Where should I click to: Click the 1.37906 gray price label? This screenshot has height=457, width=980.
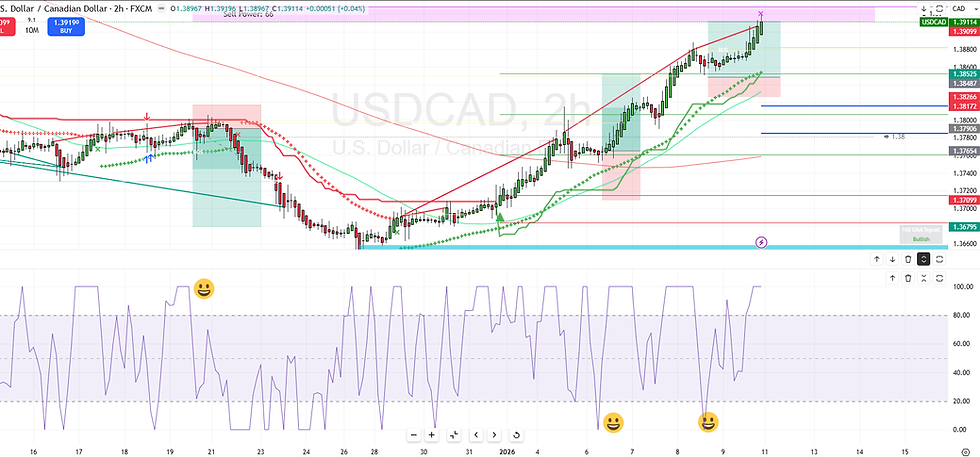[x=963, y=129]
